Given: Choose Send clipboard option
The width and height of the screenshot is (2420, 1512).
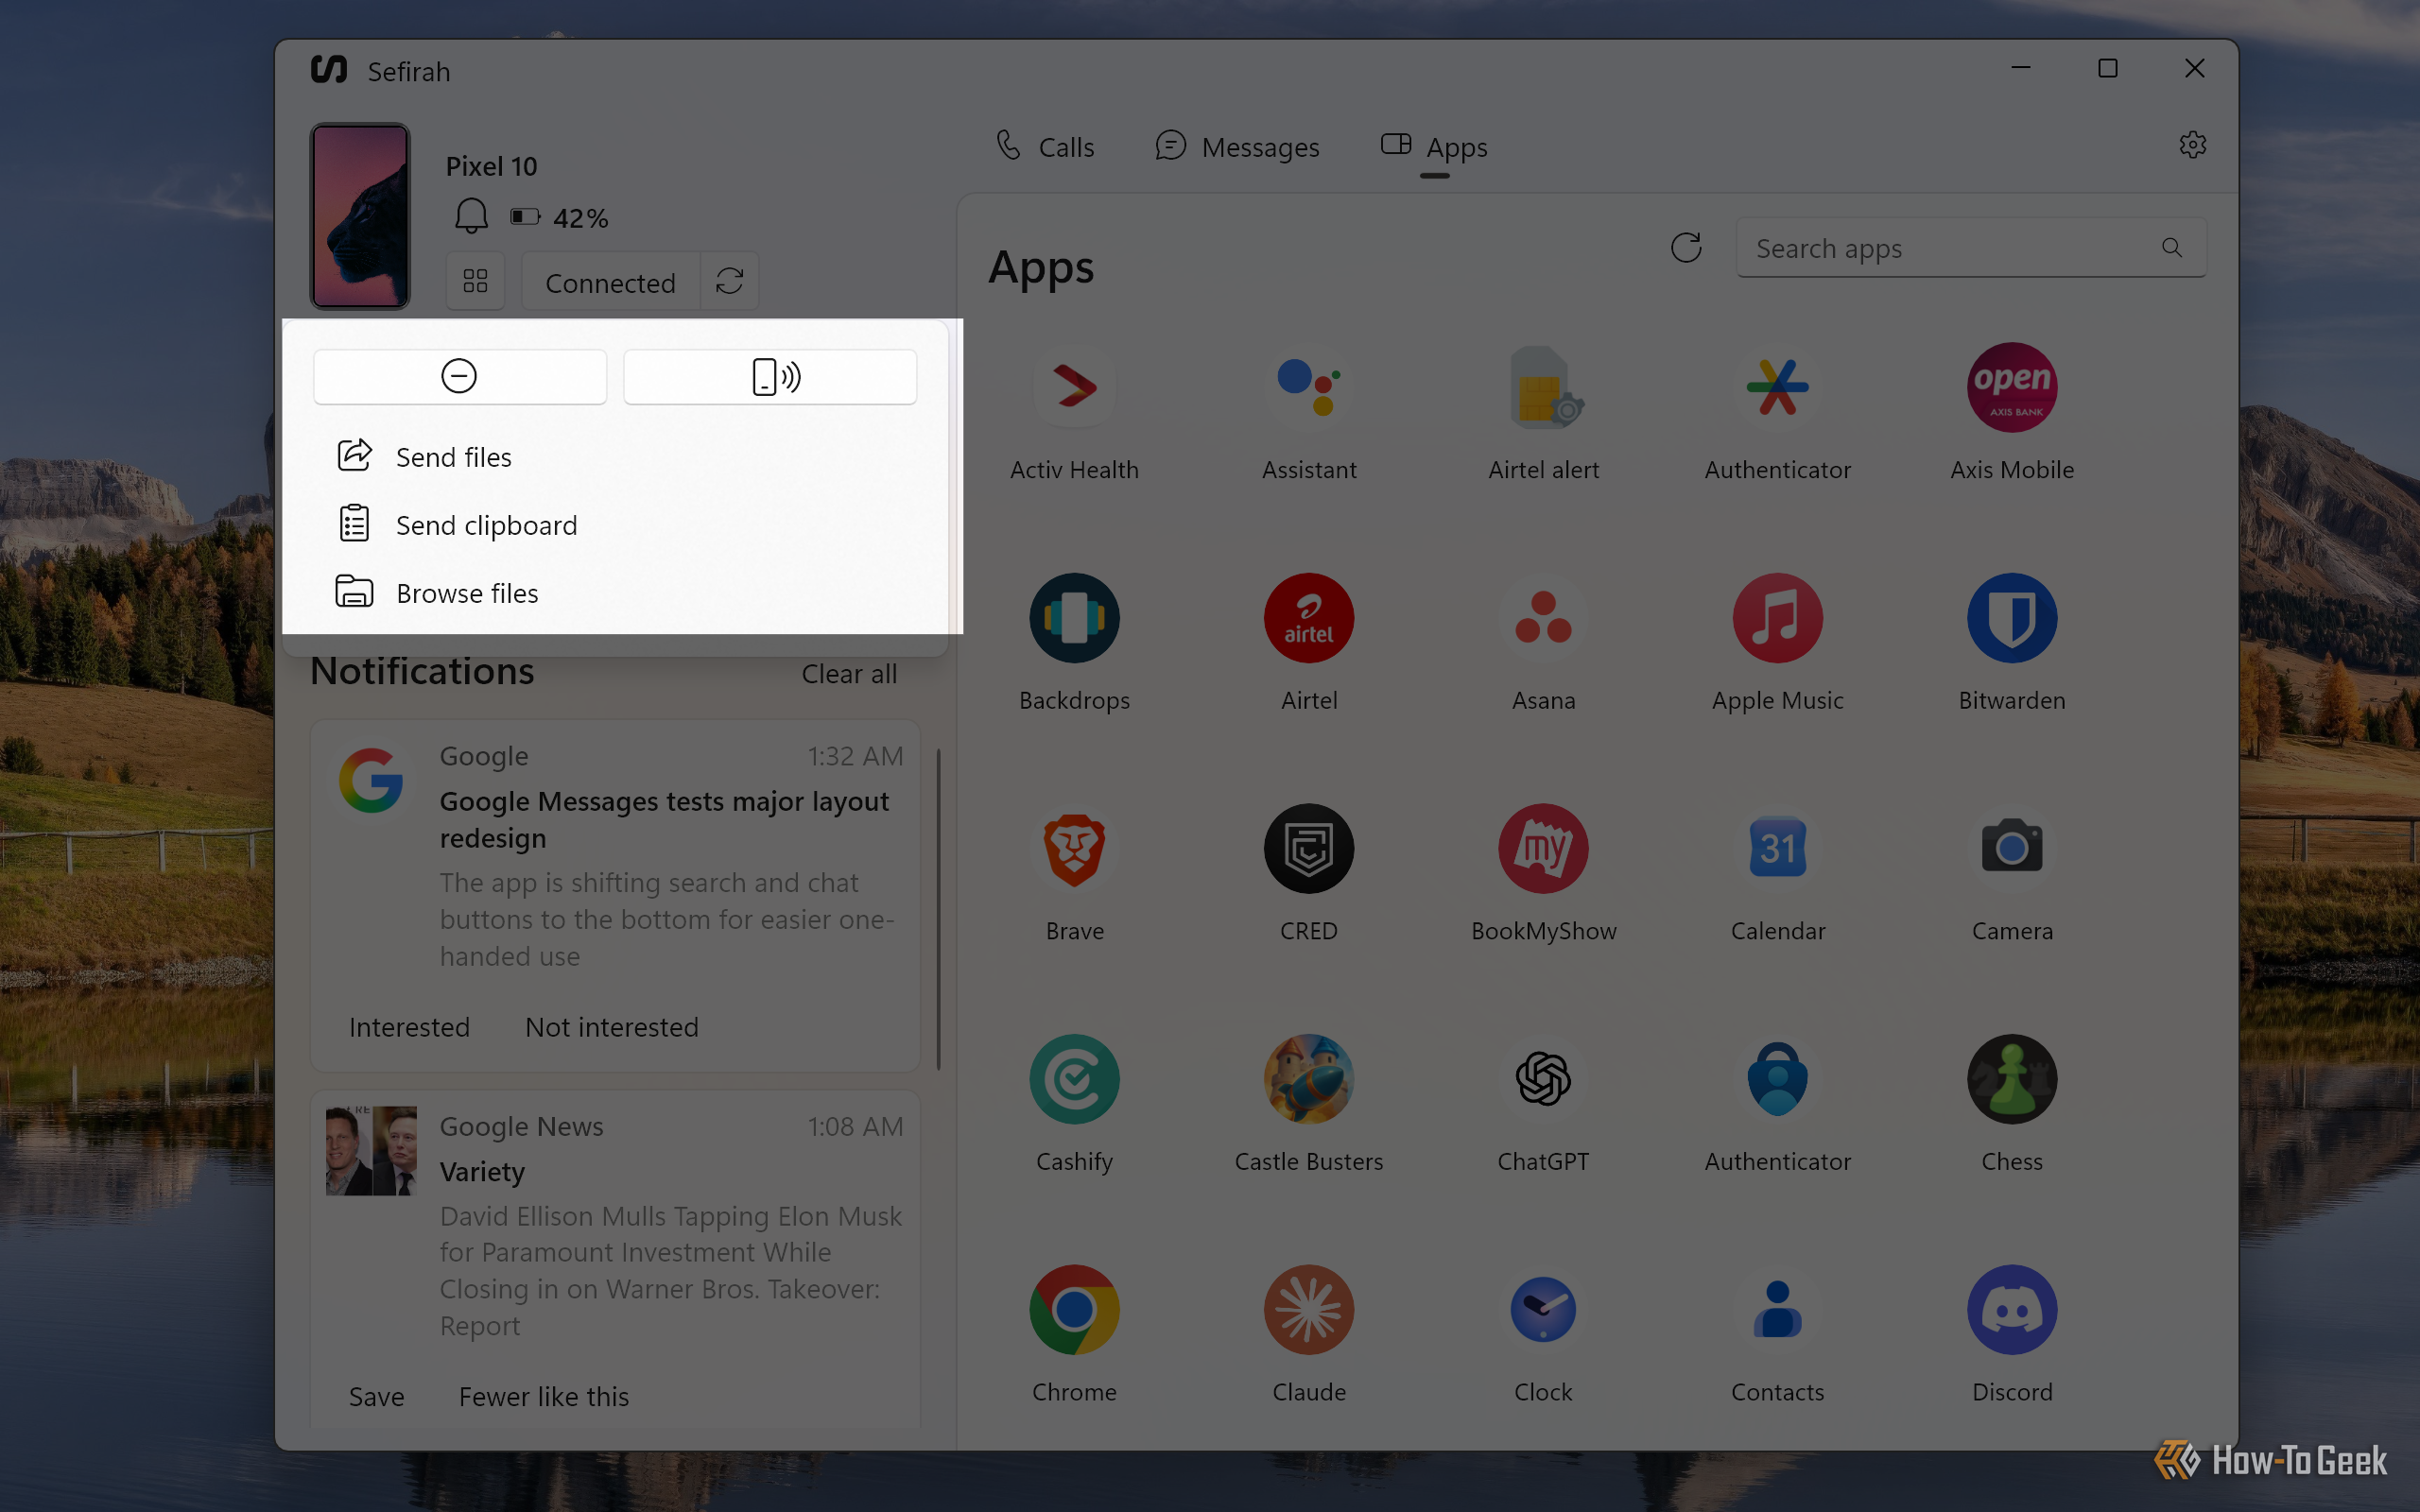Looking at the screenshot, I should pos(615,524).
